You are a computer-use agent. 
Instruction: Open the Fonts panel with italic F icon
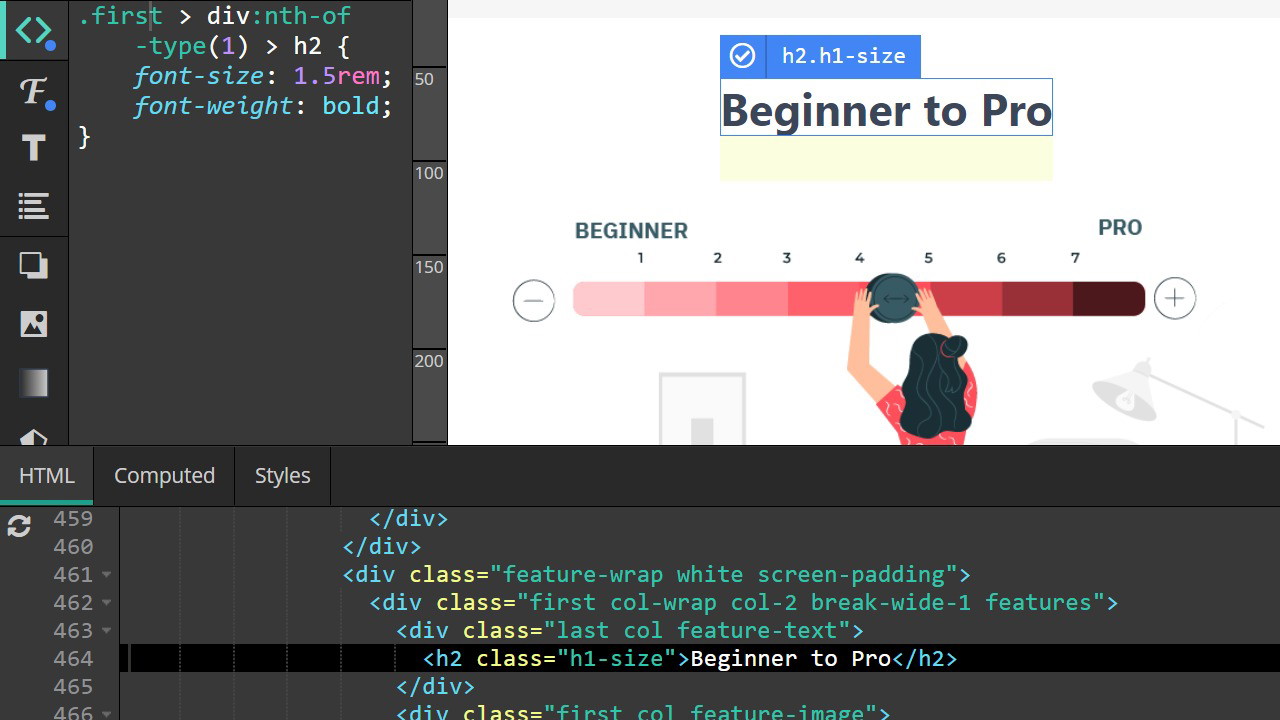tap(34, 91)
